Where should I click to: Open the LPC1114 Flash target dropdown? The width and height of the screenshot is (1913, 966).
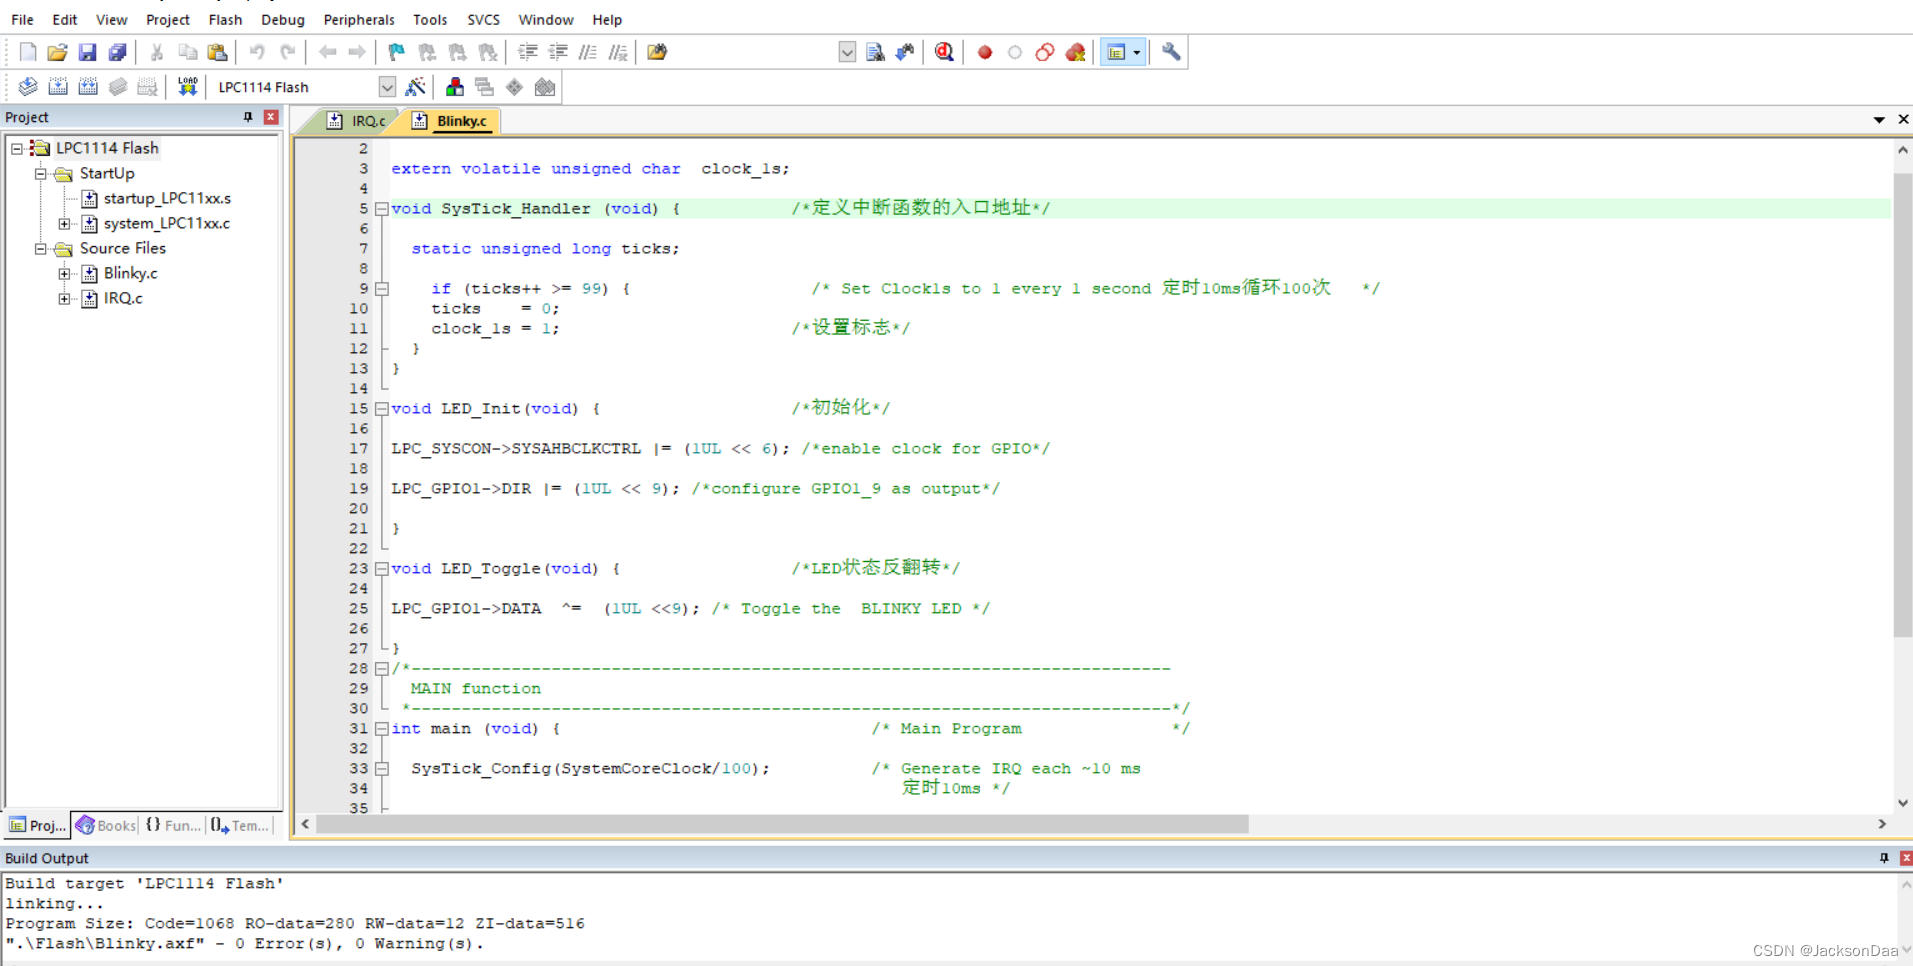click(x=387, y=87)
